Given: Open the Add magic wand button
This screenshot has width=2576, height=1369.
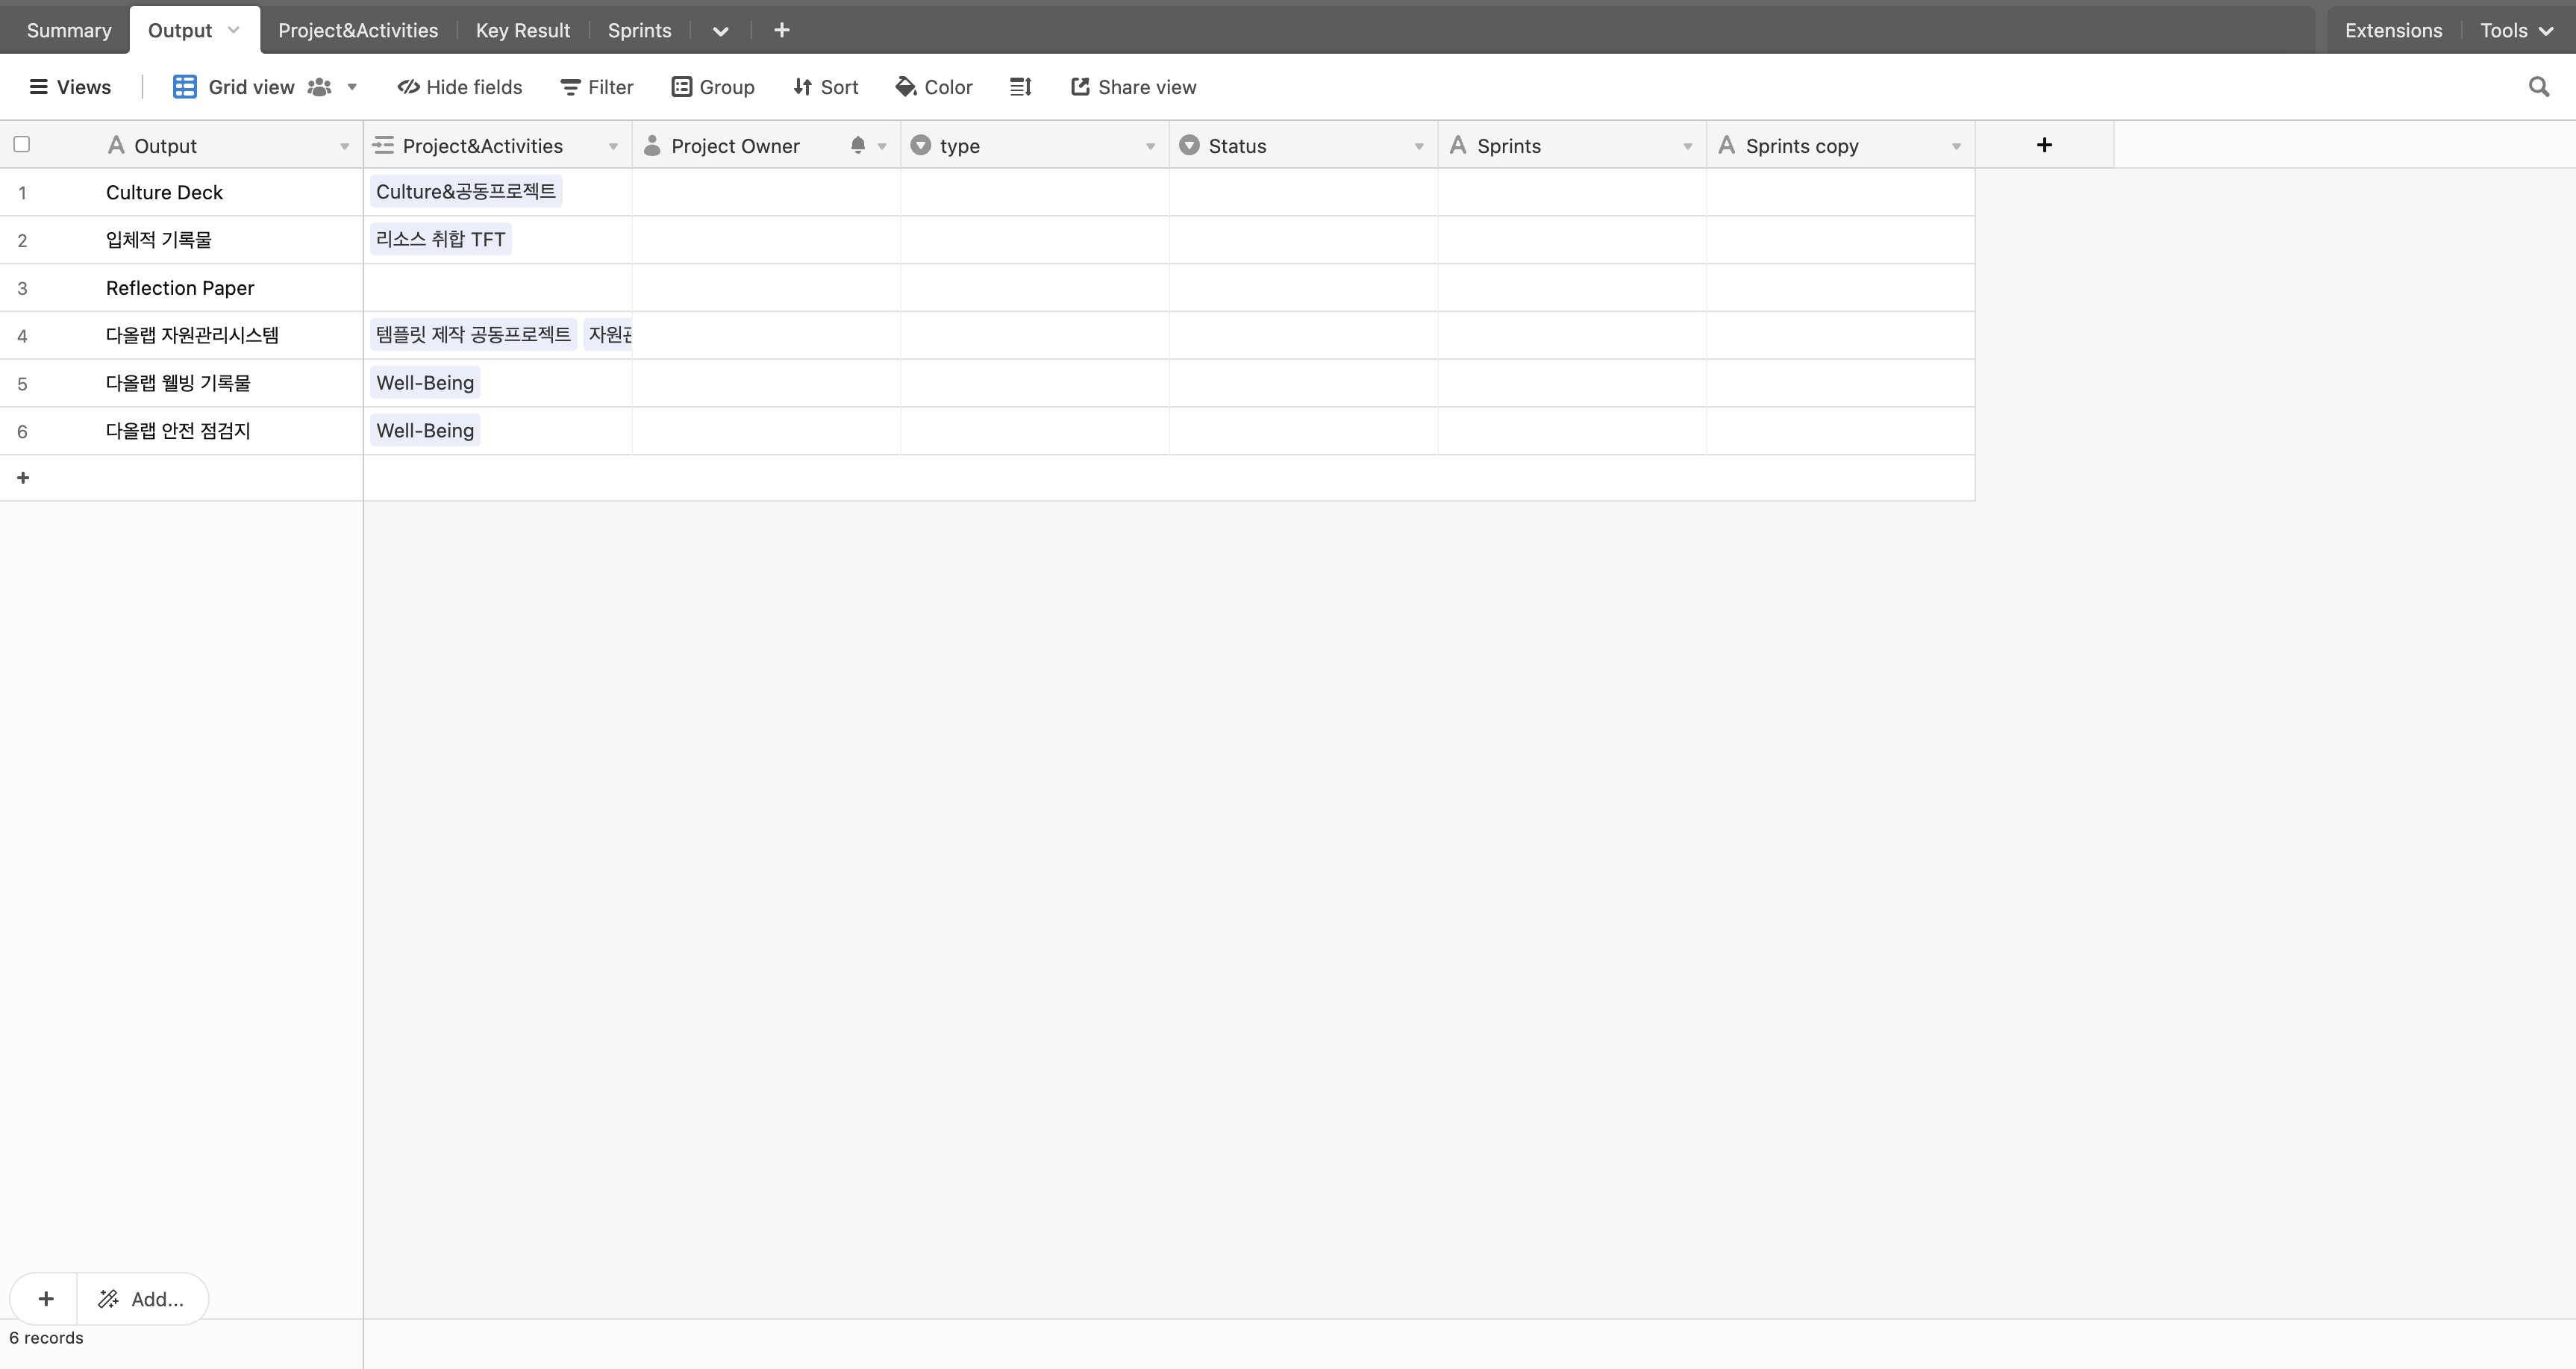Looking at the screenshot, I should point(142,1299).
